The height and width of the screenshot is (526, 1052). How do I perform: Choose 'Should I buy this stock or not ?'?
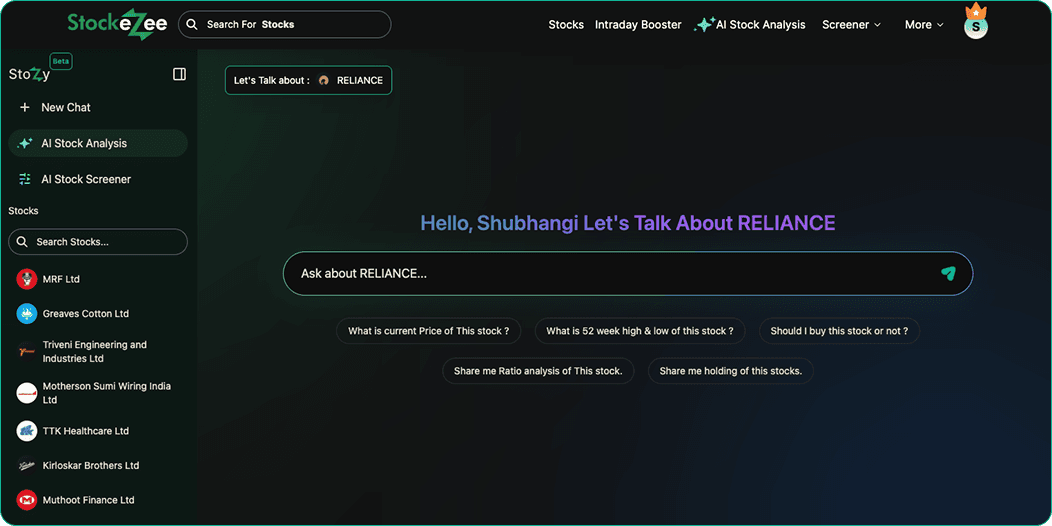[839, 331]
